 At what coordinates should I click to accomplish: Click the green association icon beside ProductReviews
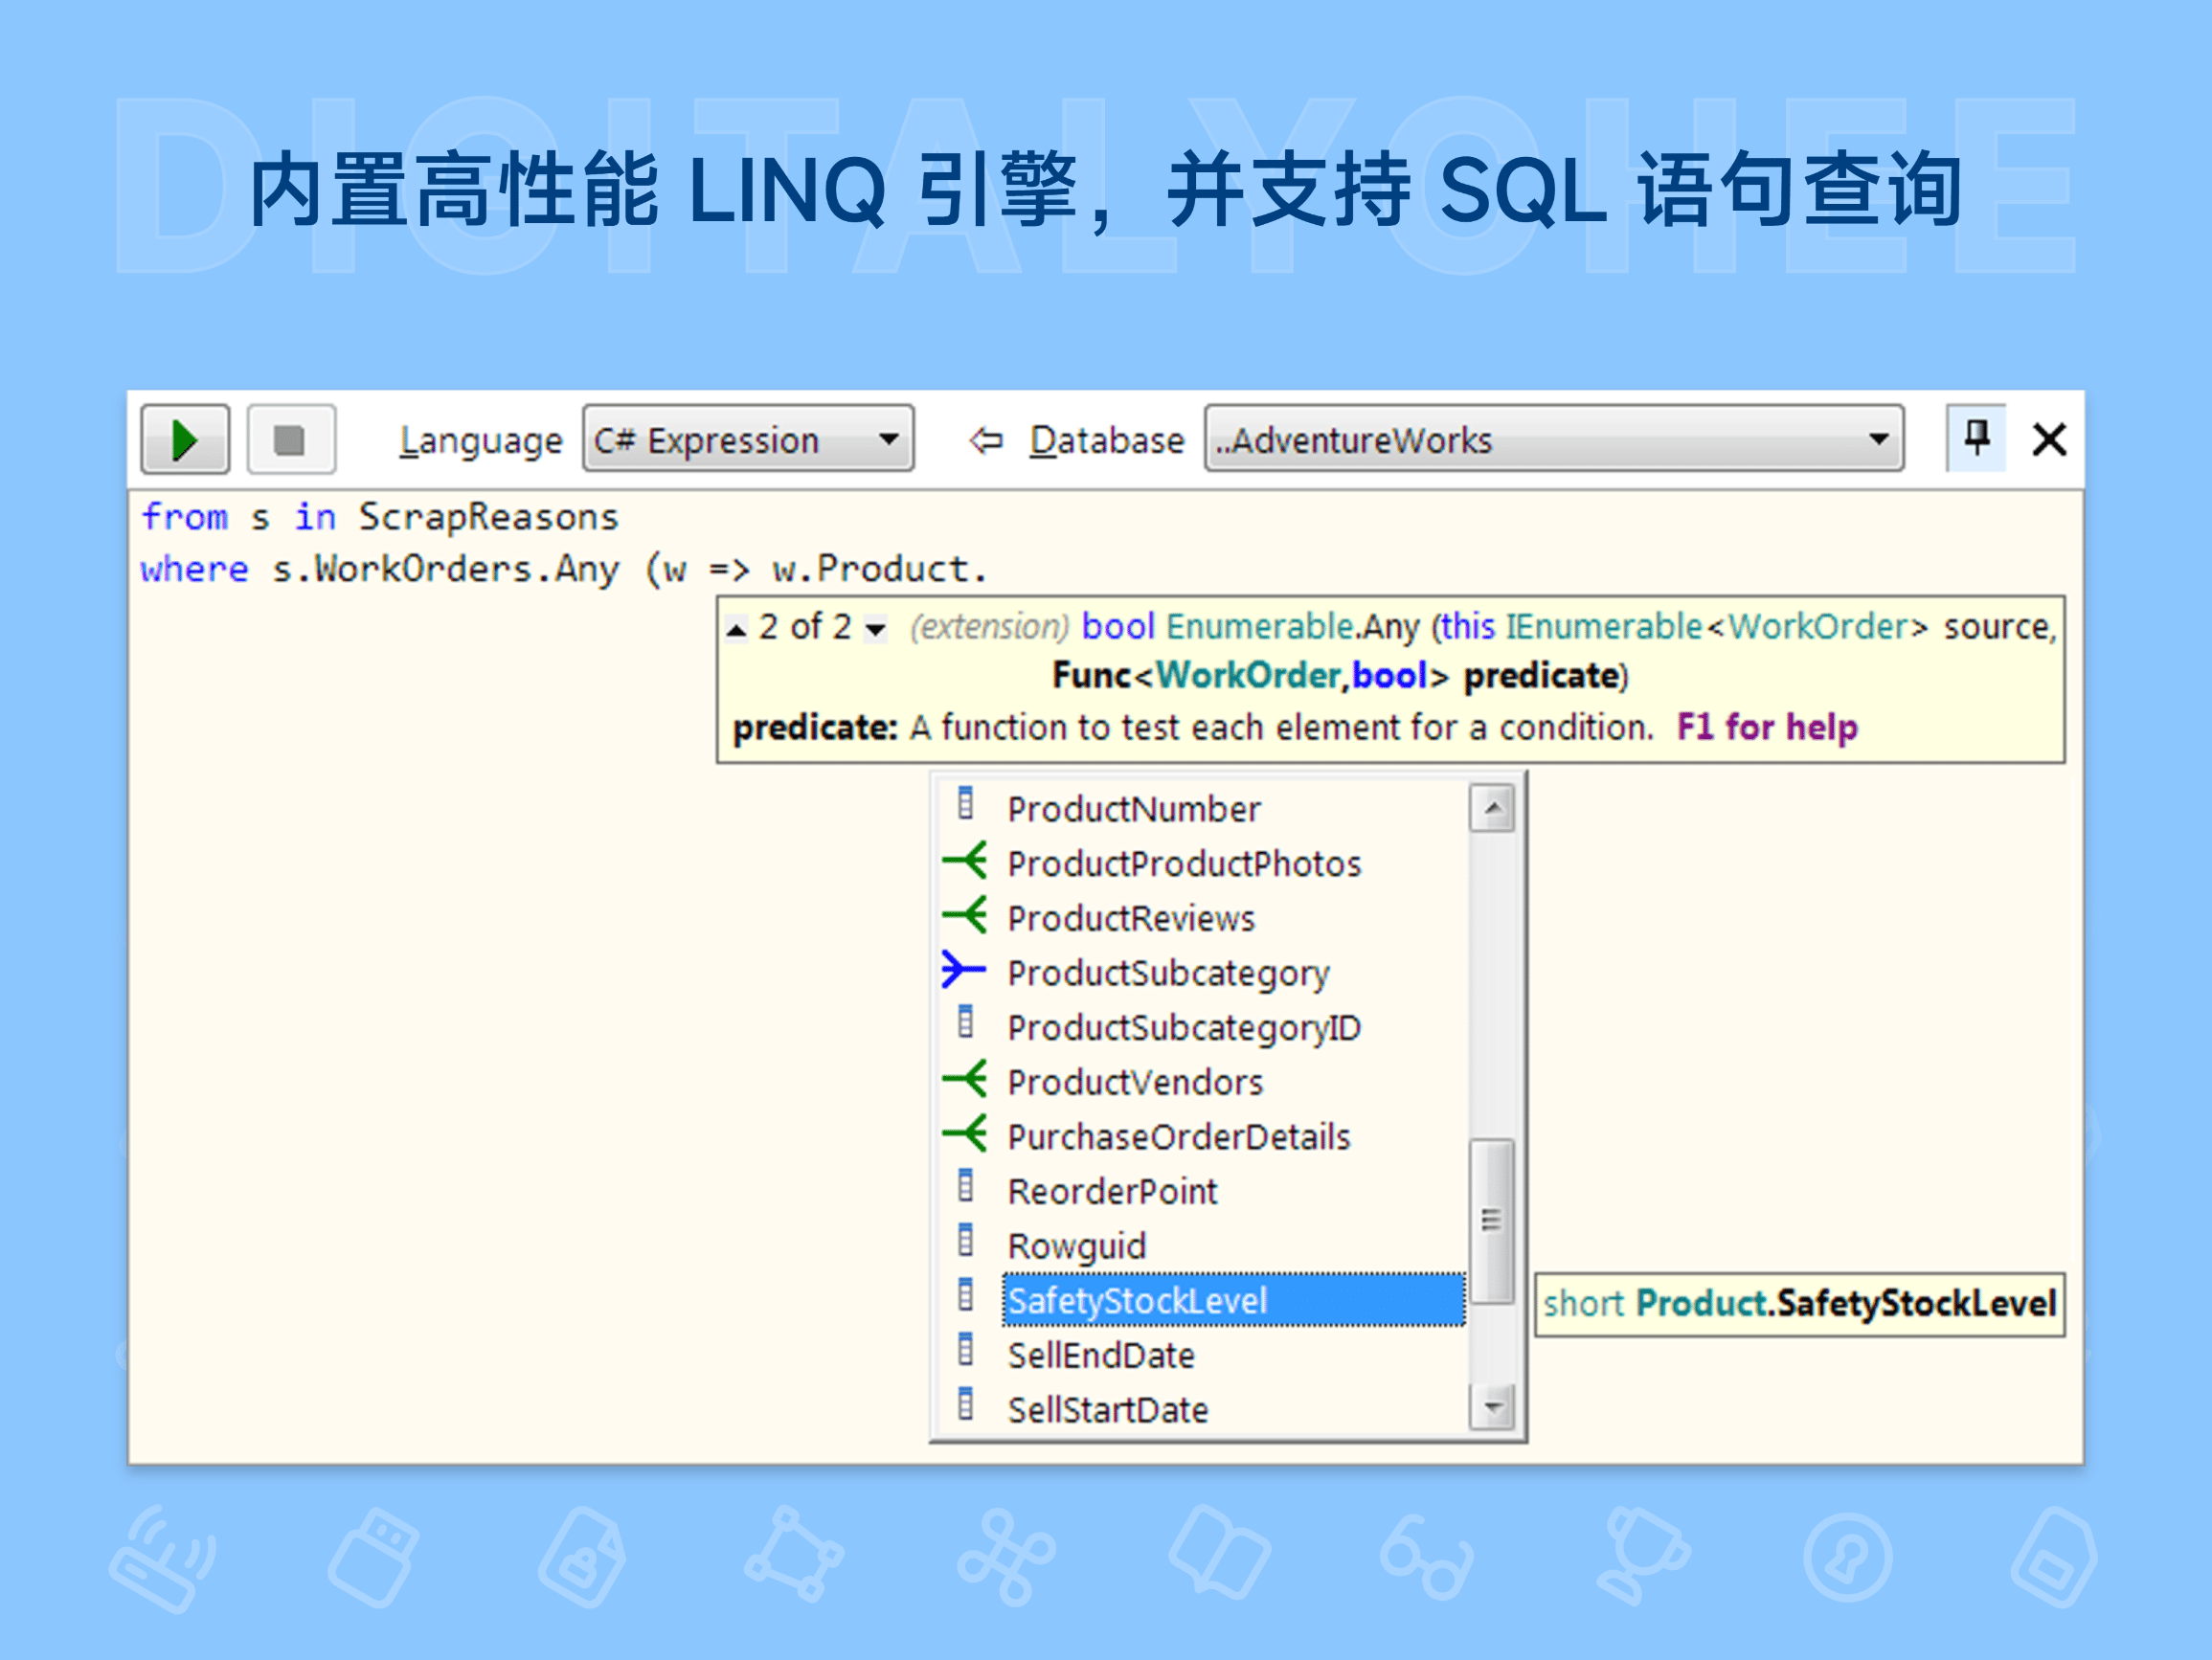point(963,917)
